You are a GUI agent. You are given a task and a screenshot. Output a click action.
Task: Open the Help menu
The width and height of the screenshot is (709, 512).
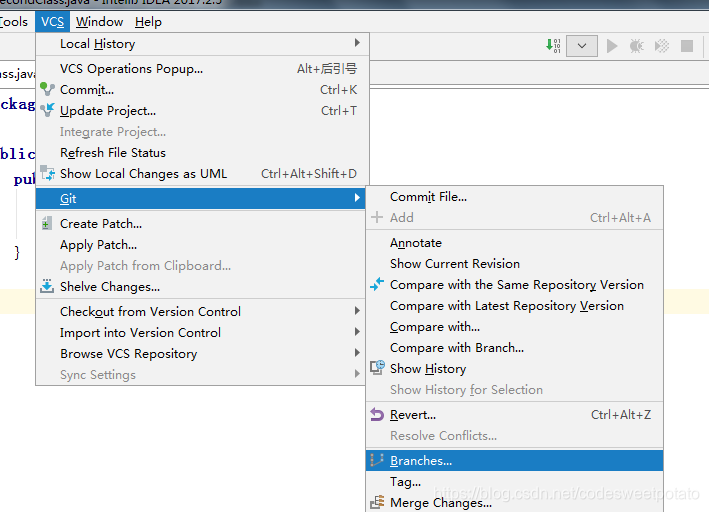(148, 22)
